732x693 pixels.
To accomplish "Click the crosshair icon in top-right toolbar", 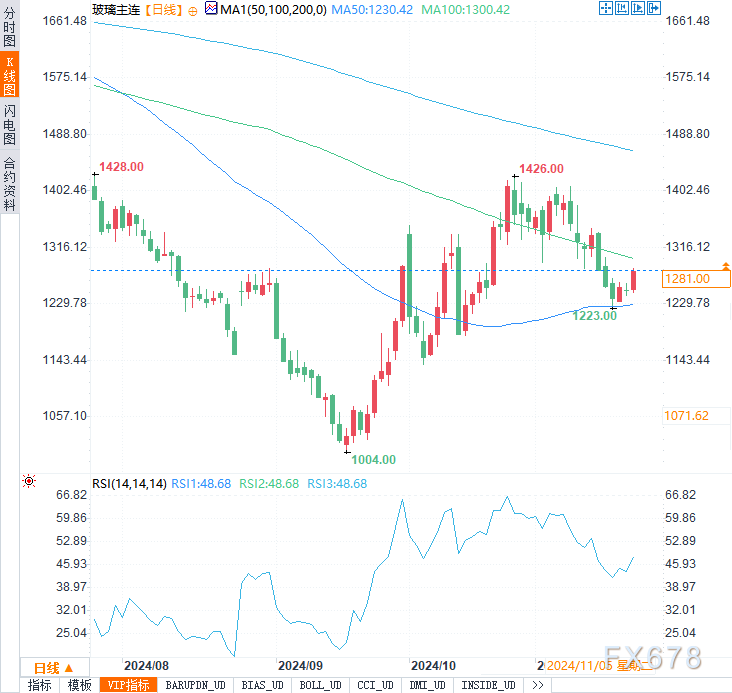I will coord(606,9).
